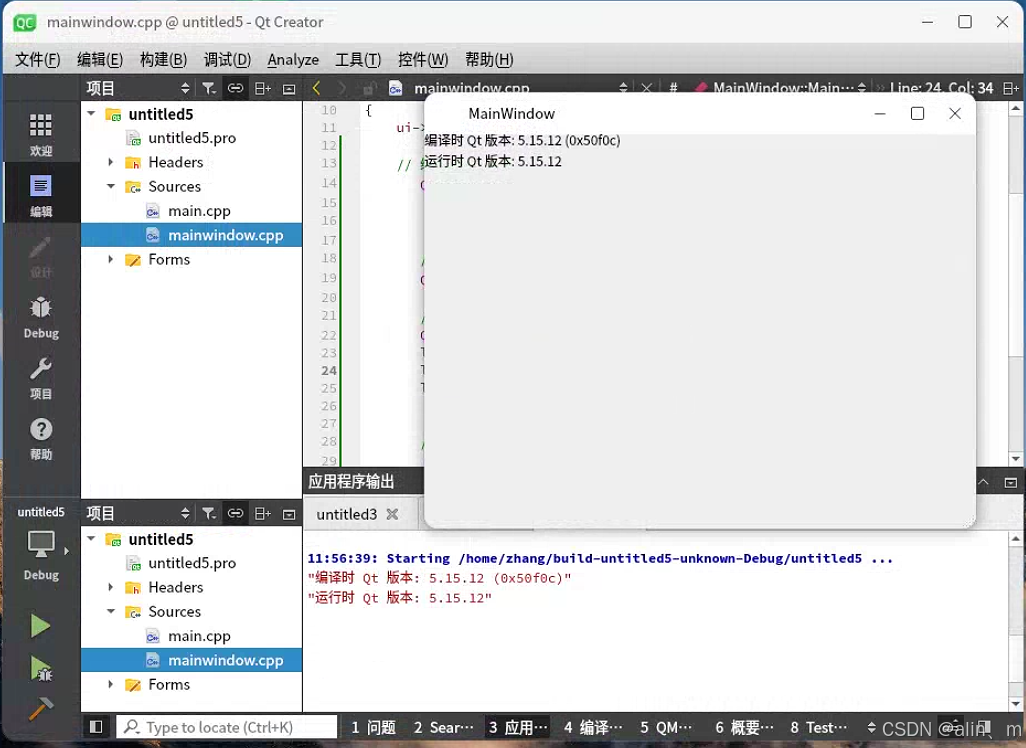Click the code editor vertical scrollbar
Image resolution: width=1026 pixels, height=748 pixels.
[x=1016, y=283]
